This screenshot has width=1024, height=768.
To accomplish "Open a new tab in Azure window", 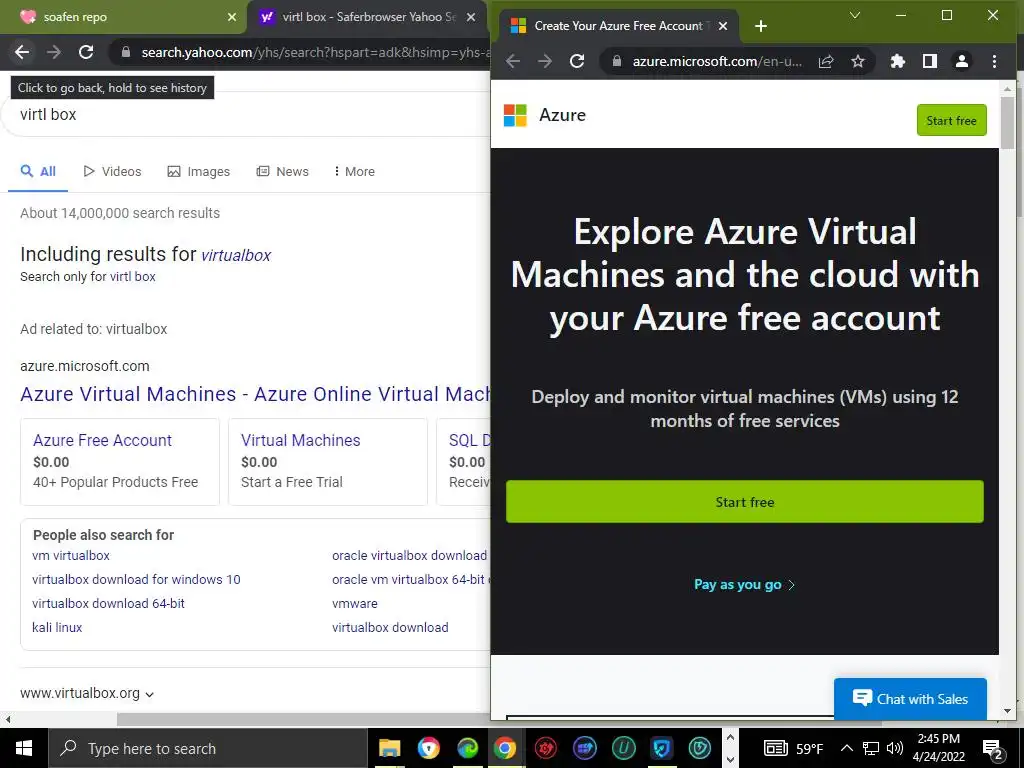I will pos(761,25).
